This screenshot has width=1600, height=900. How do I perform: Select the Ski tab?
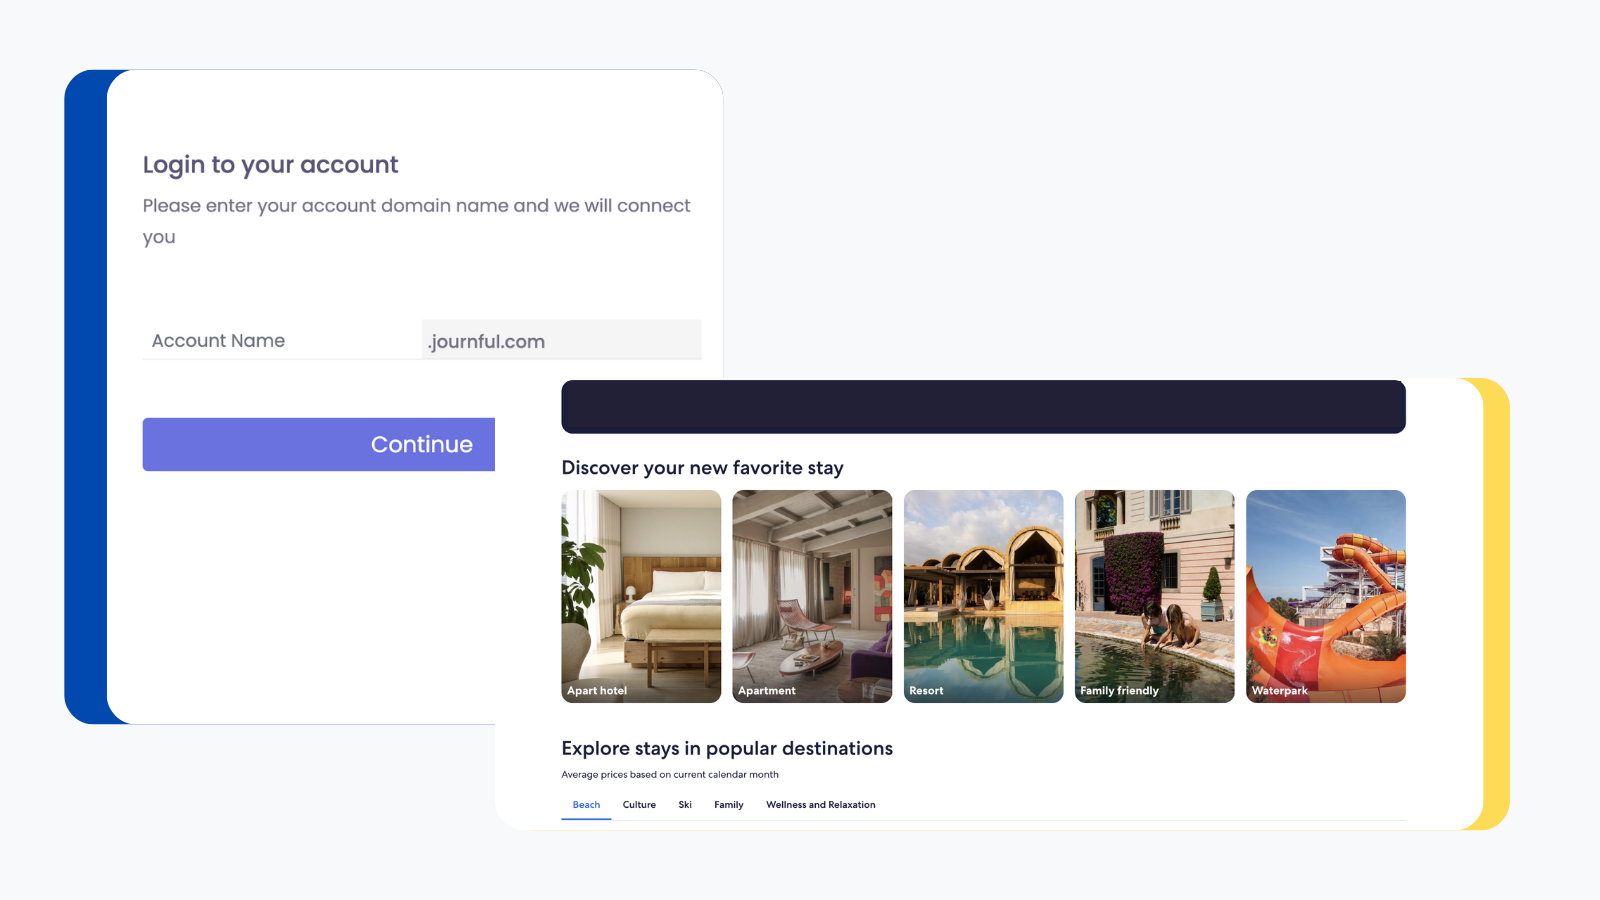pyautogui.click(x=685, y=805)
